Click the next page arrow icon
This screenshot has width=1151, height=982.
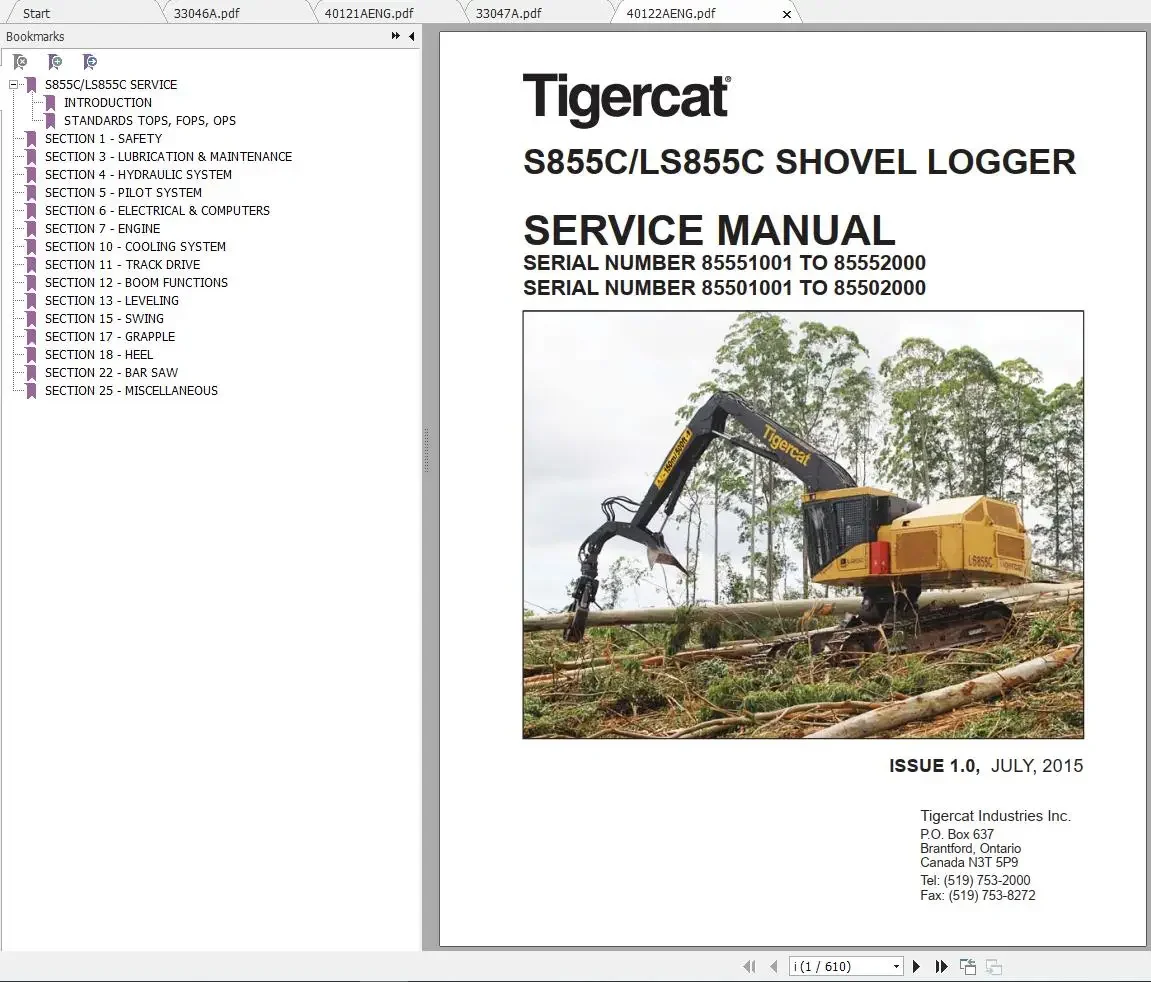[x=916, y=966]
